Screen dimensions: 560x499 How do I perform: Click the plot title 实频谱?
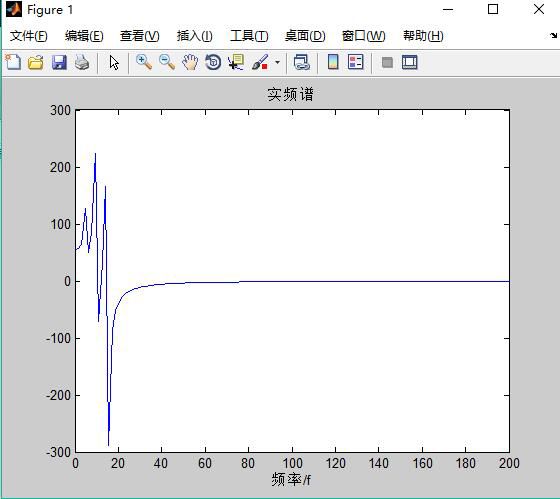[x=290, y=95]
